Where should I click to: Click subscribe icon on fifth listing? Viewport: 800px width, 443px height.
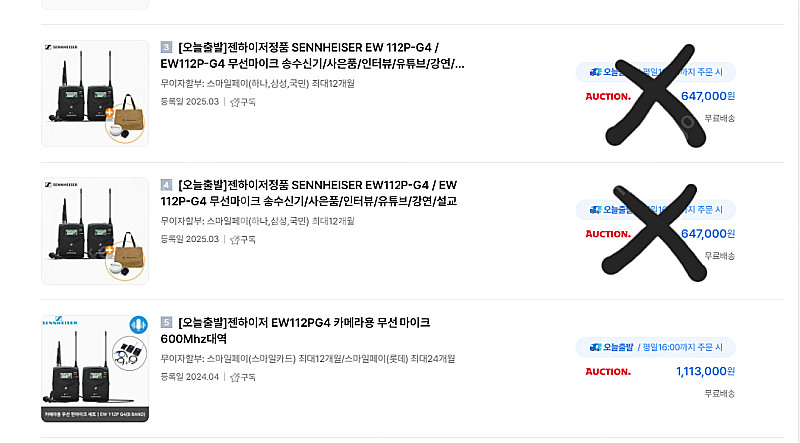coord(235,377)
